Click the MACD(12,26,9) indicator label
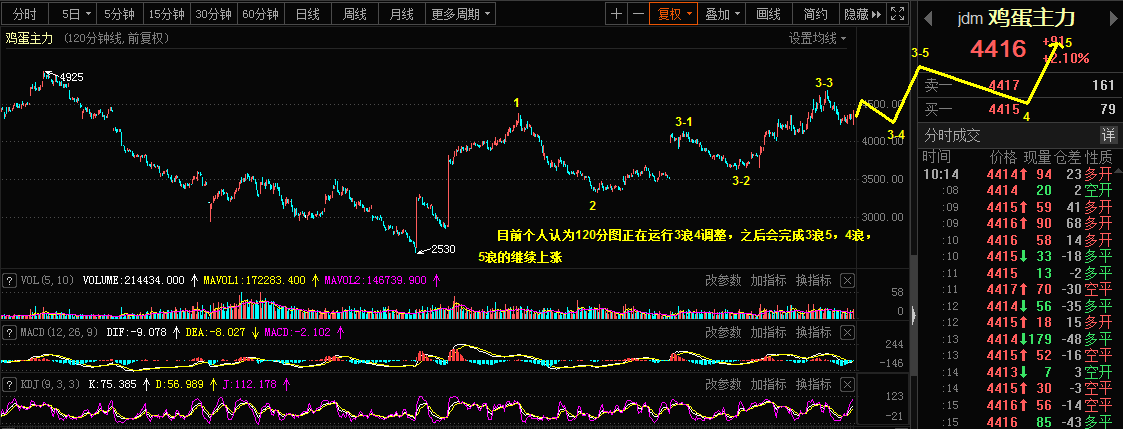This screenshot has width=1123, height=429. tap(61, 332)
